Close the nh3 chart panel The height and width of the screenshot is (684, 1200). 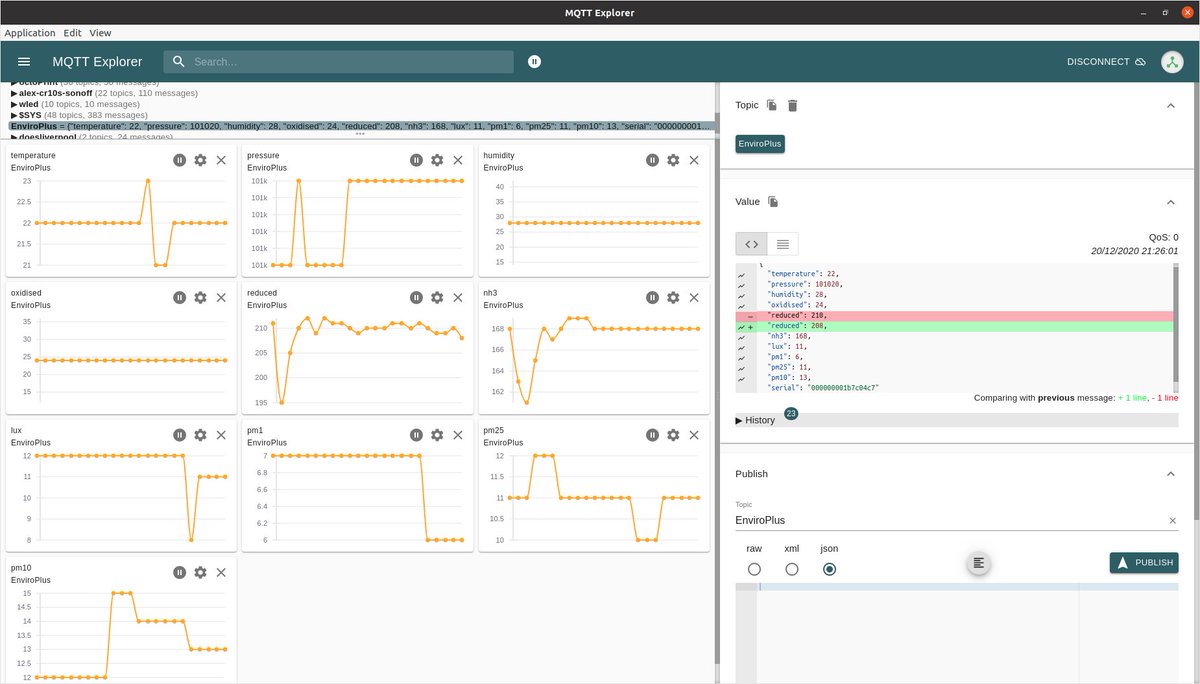pyautogui.click(x=694, y=297)
